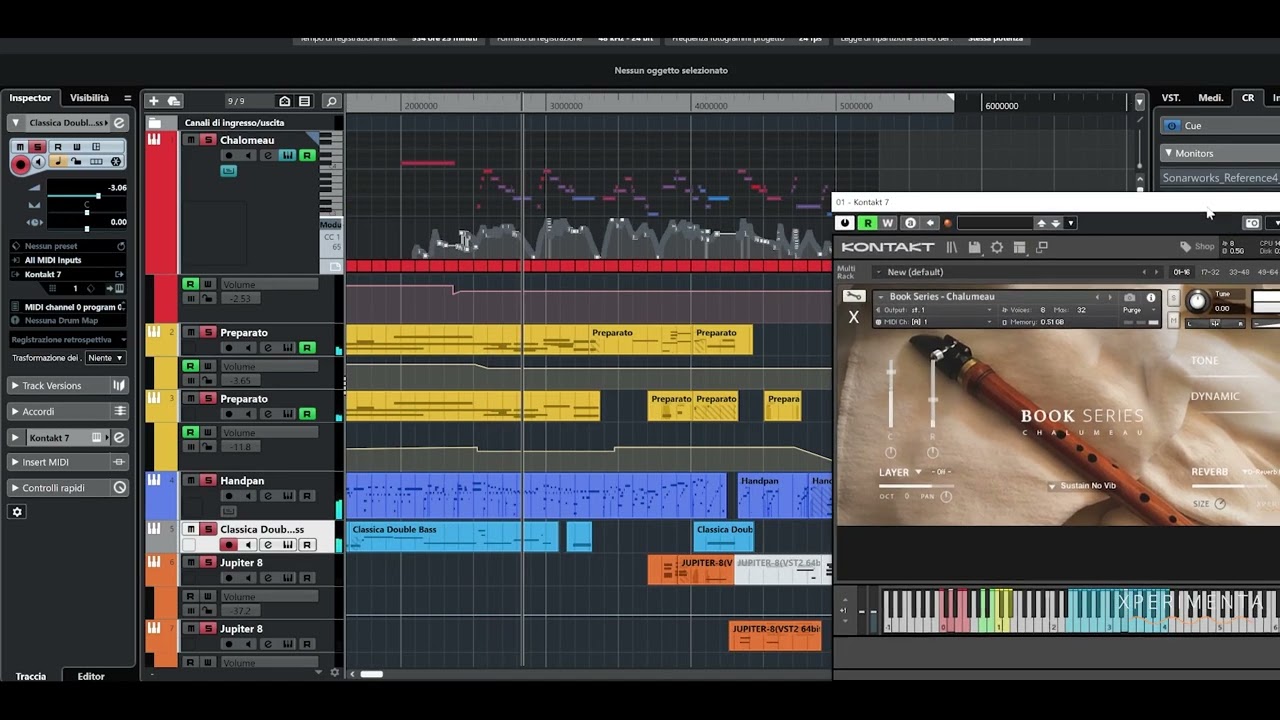Toggle the Inspector mute M button
The width and height of the screenshot is (1280, 720).
point(20,147)
